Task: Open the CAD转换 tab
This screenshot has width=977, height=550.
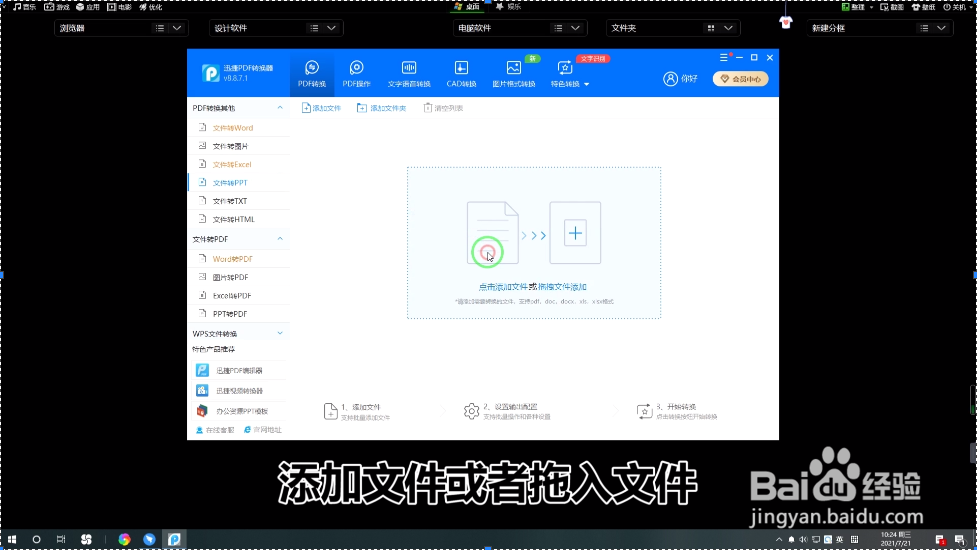Action: point(461,73)
